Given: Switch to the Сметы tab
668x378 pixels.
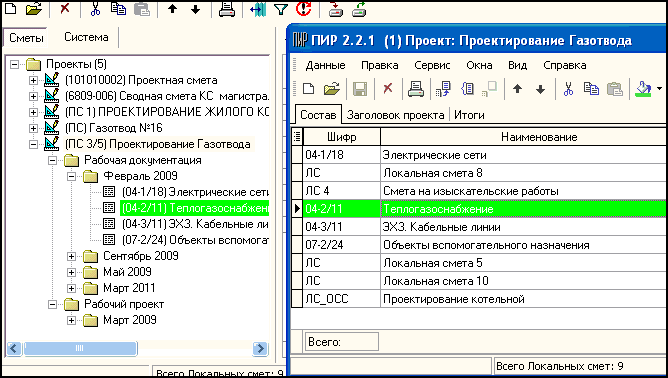Looking at the screenshot, I should 26,38.
